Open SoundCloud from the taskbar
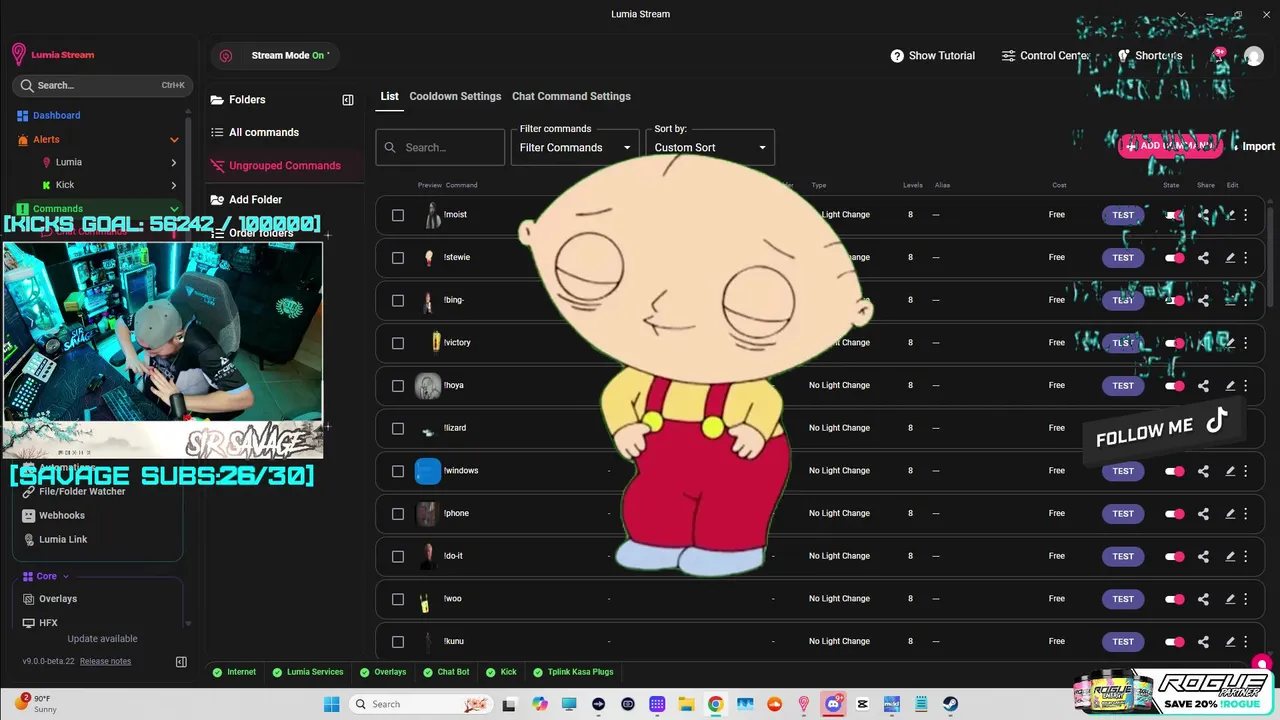The width and height of the screenshot is (1280, 720). point(774,704)
